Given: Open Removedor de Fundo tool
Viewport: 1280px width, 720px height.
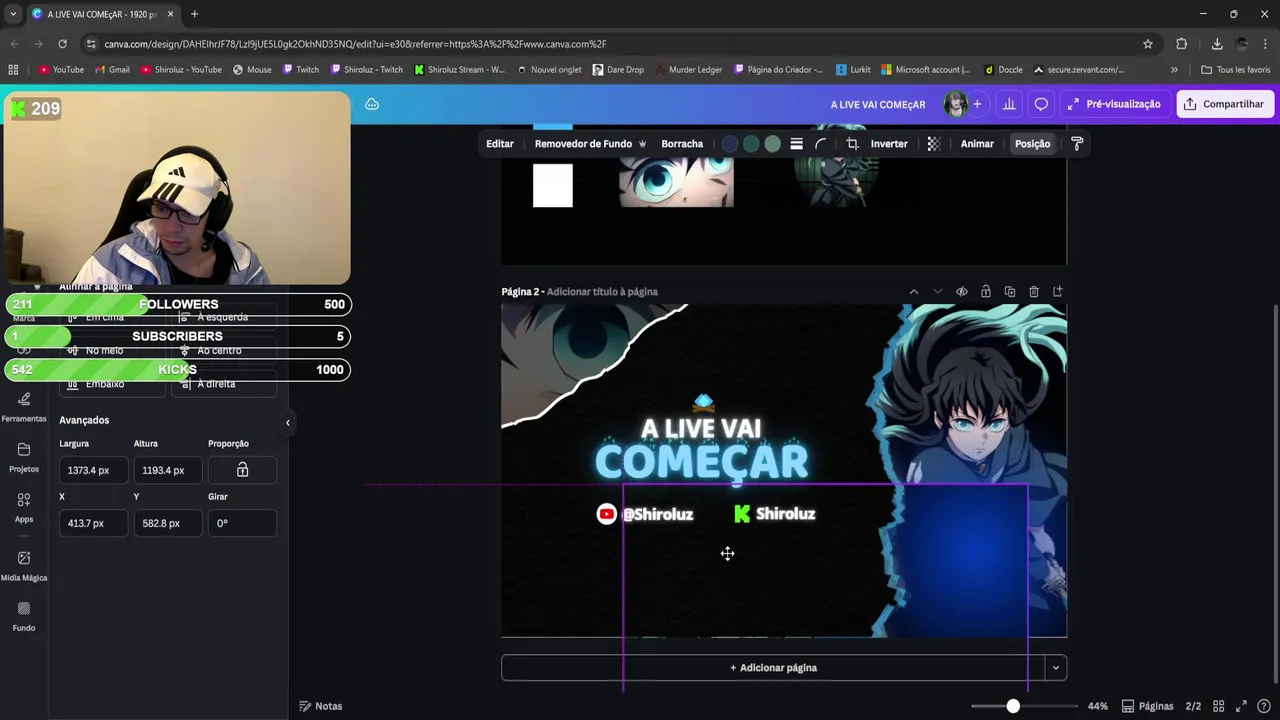Looking at the screenshot, I should pyautogui.click(x=590, y=144).
